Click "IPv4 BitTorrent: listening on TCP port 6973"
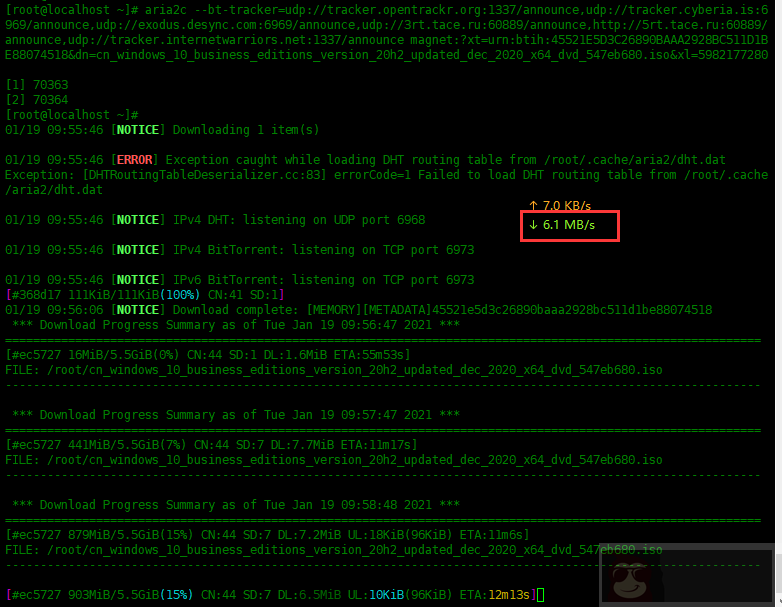 pyautogui.click(x=323, y=250)
